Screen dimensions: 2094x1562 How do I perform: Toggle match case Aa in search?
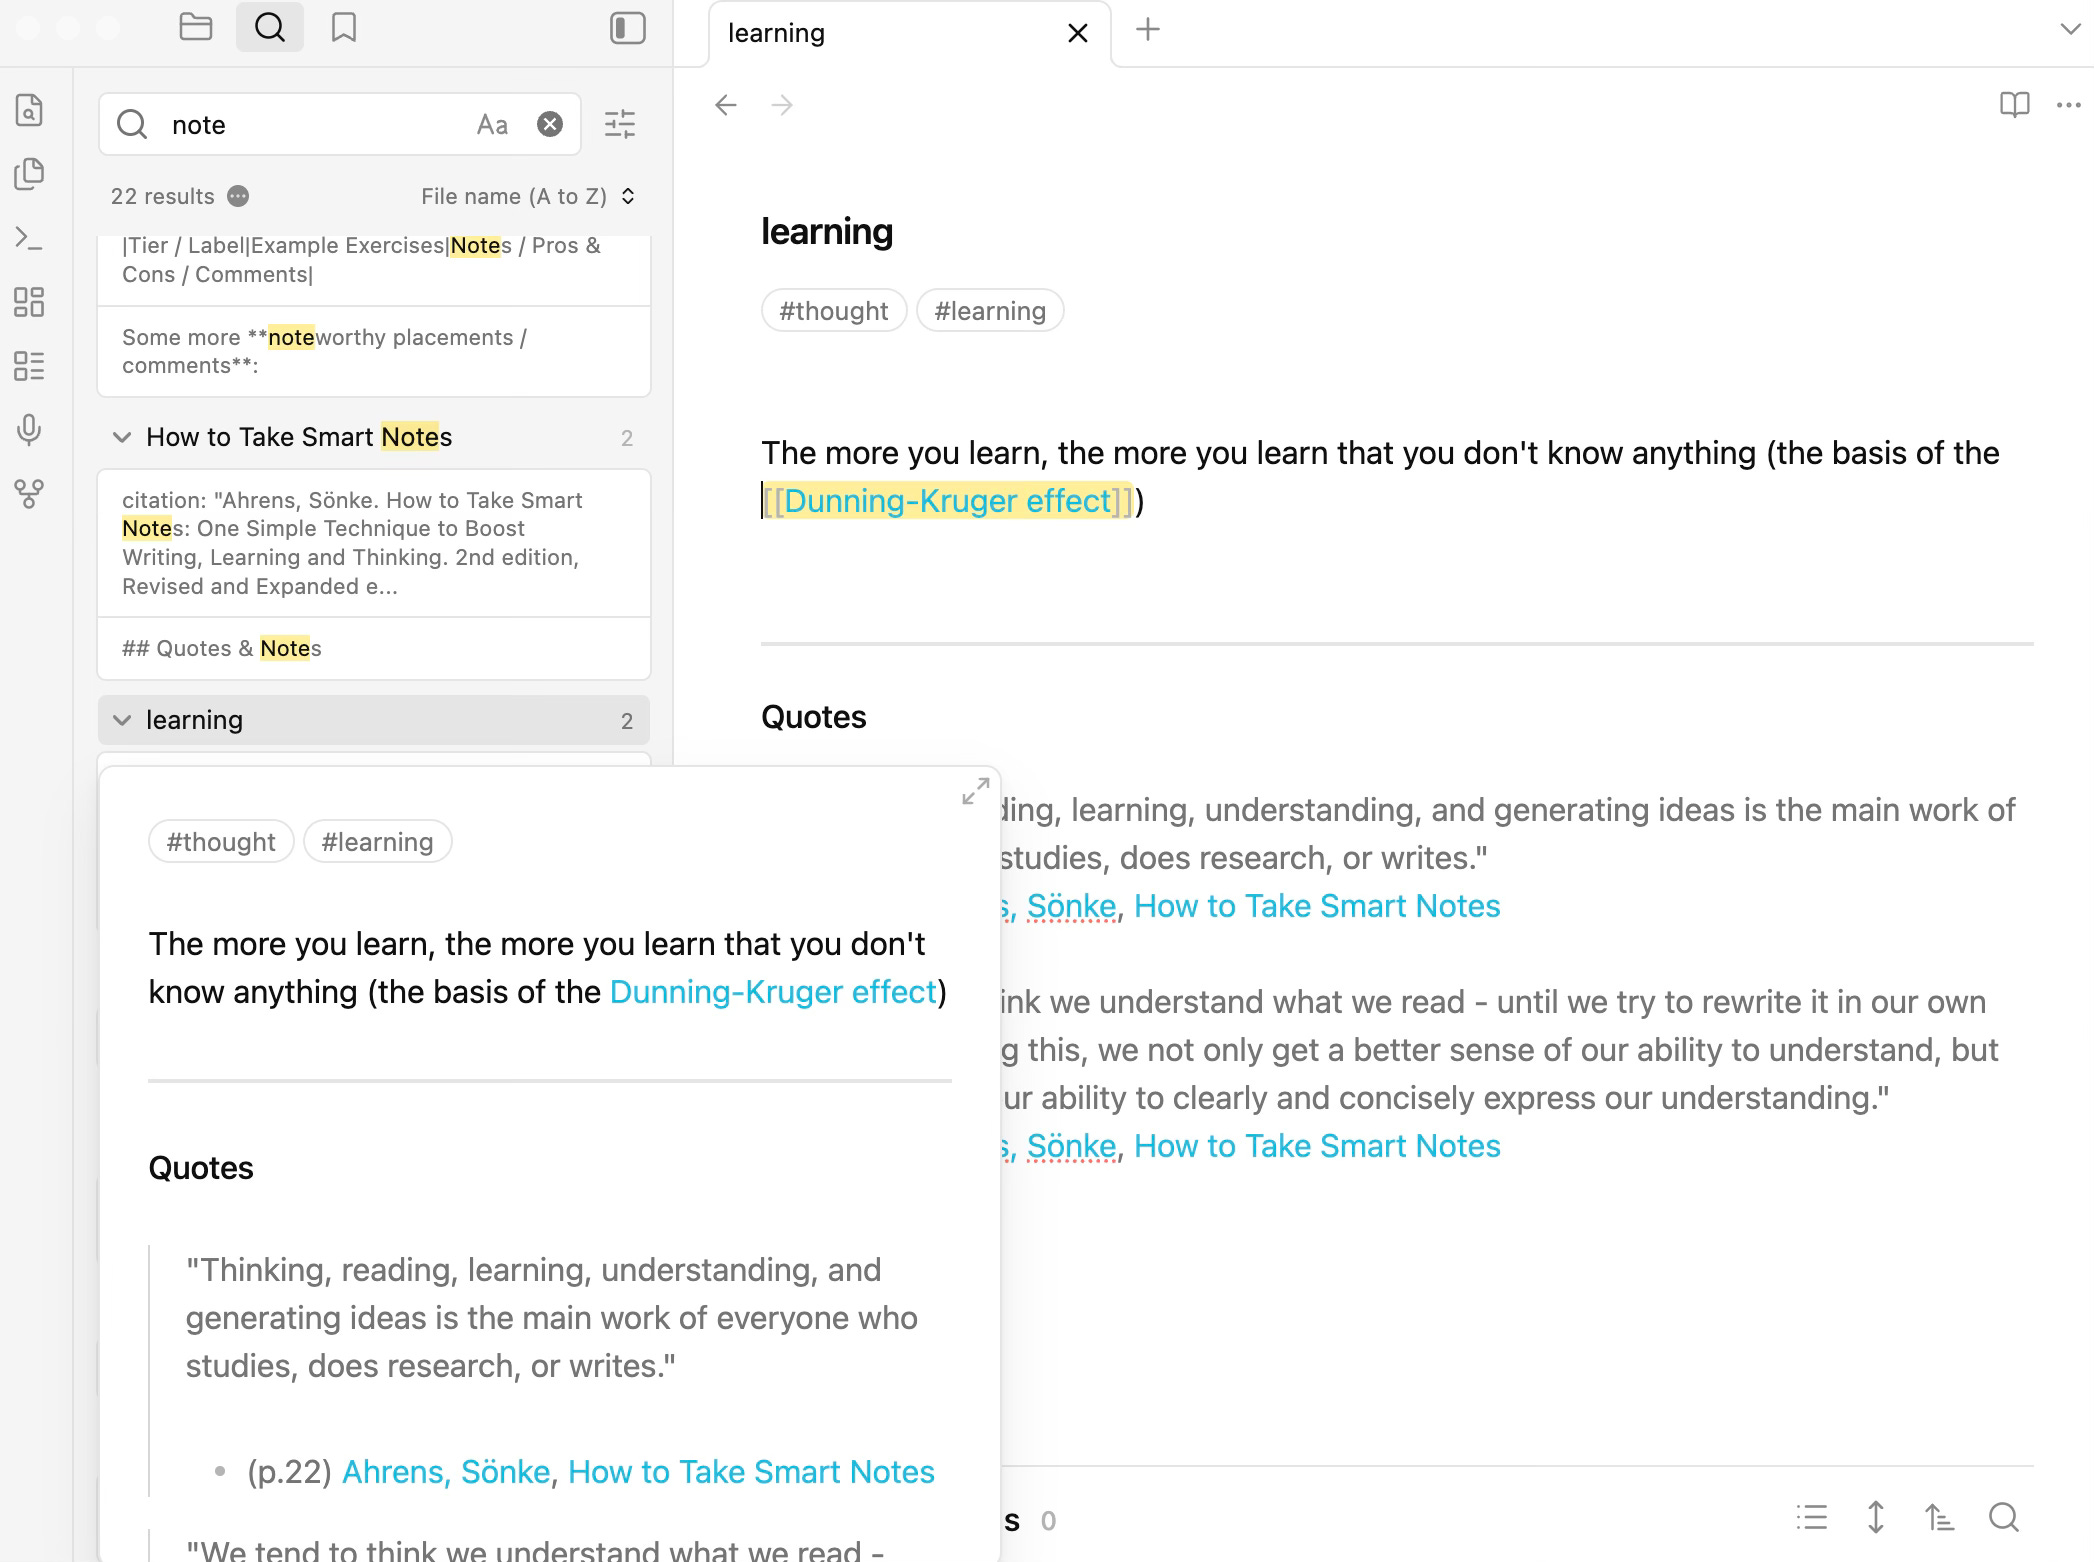click(x=492, y=125)
